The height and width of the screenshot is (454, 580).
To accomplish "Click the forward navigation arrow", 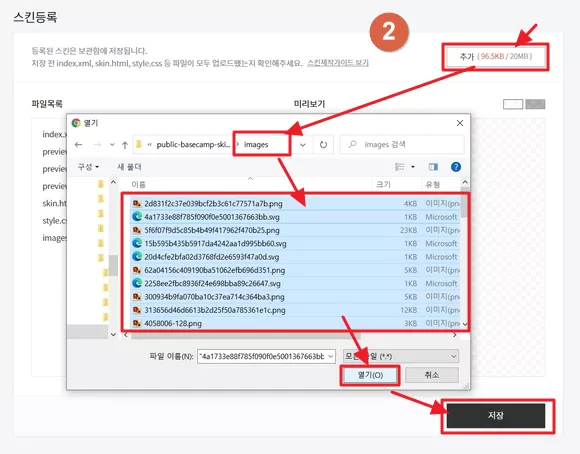I will point(97,145).
